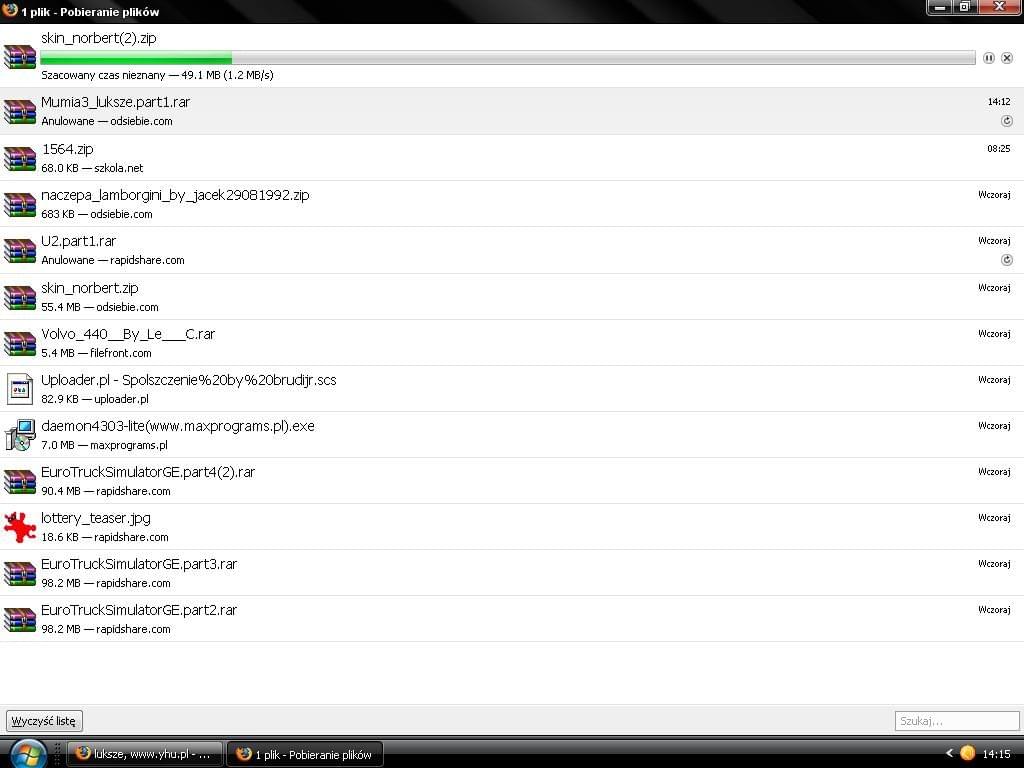Screen dimensions: 1024x768
Task: Click the skin_norbert.zip archive icon
Action: (20, 297)
